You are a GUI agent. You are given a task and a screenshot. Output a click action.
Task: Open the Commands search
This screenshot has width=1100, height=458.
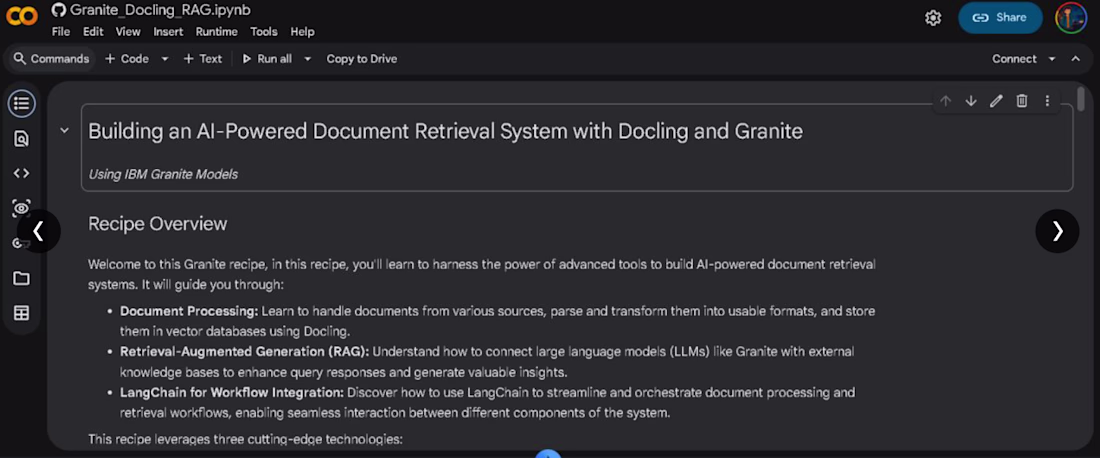51,59
